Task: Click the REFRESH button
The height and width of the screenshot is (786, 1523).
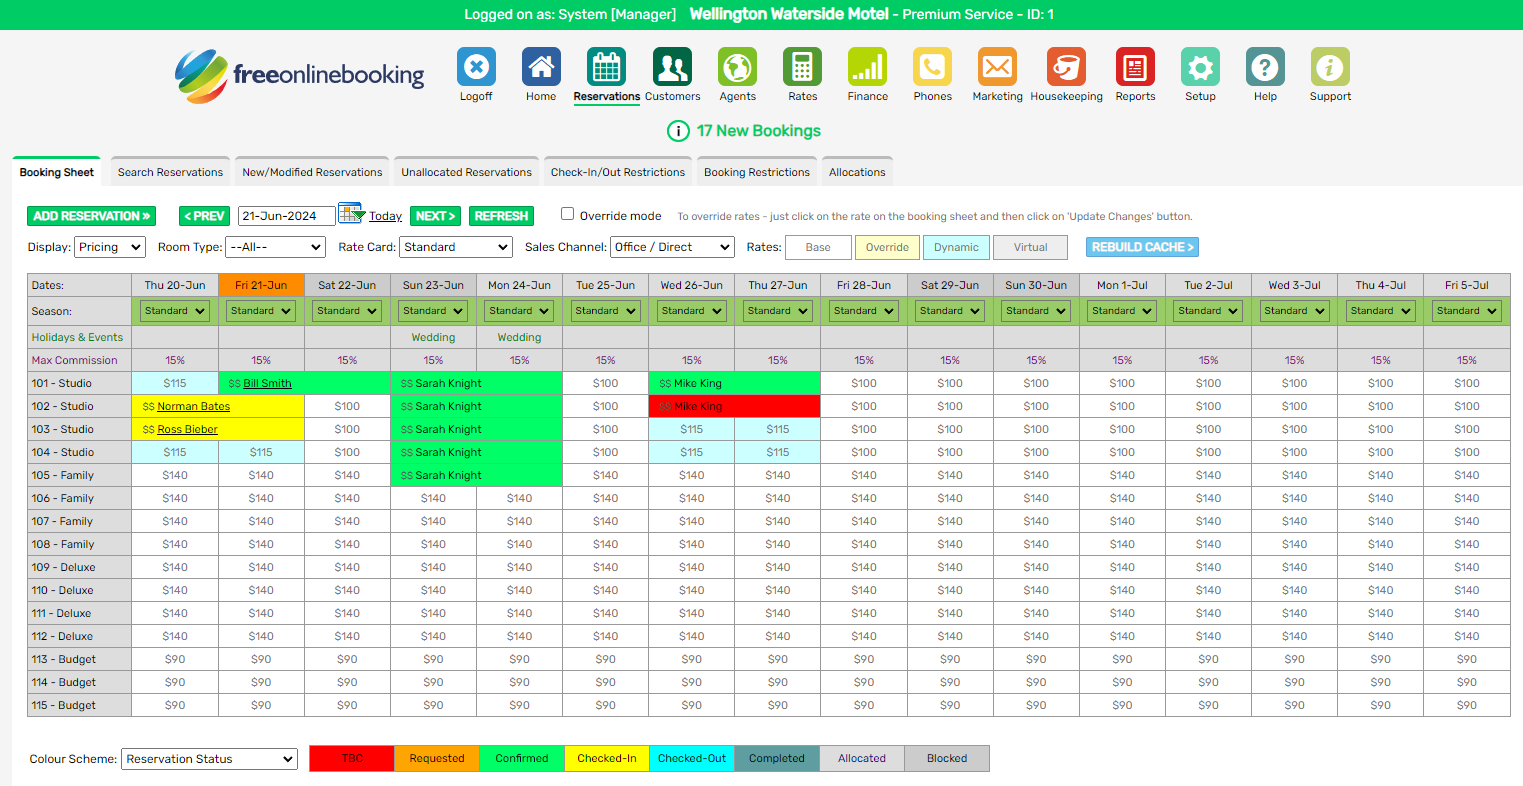Action: click(x=501, y=216)
